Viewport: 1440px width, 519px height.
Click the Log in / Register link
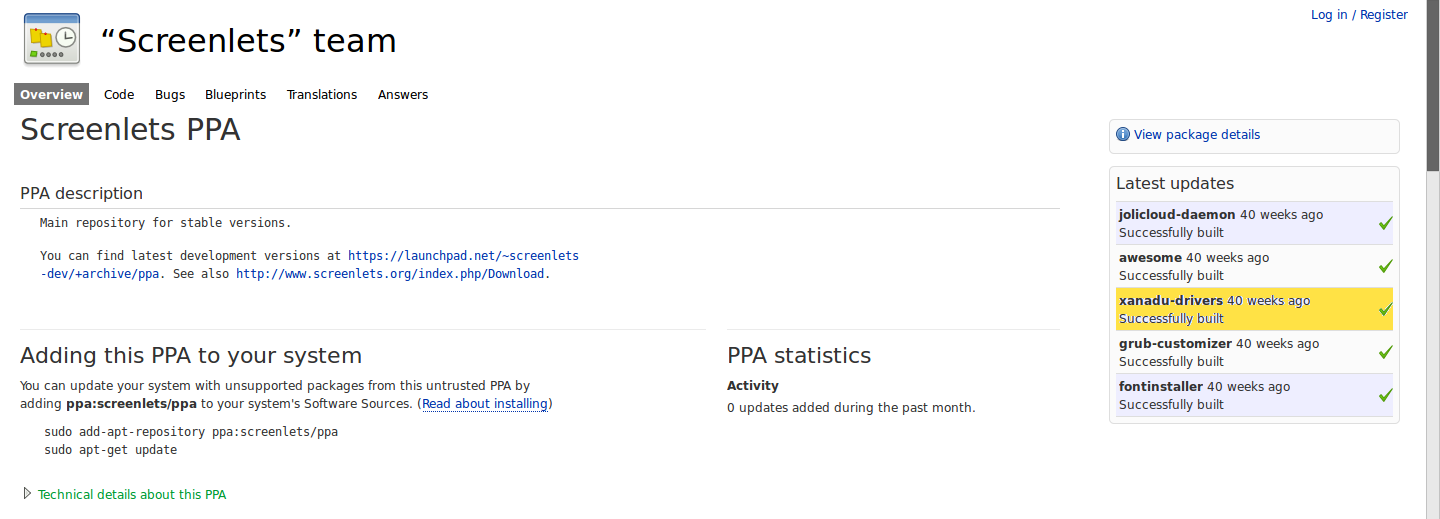[1358, 15]
